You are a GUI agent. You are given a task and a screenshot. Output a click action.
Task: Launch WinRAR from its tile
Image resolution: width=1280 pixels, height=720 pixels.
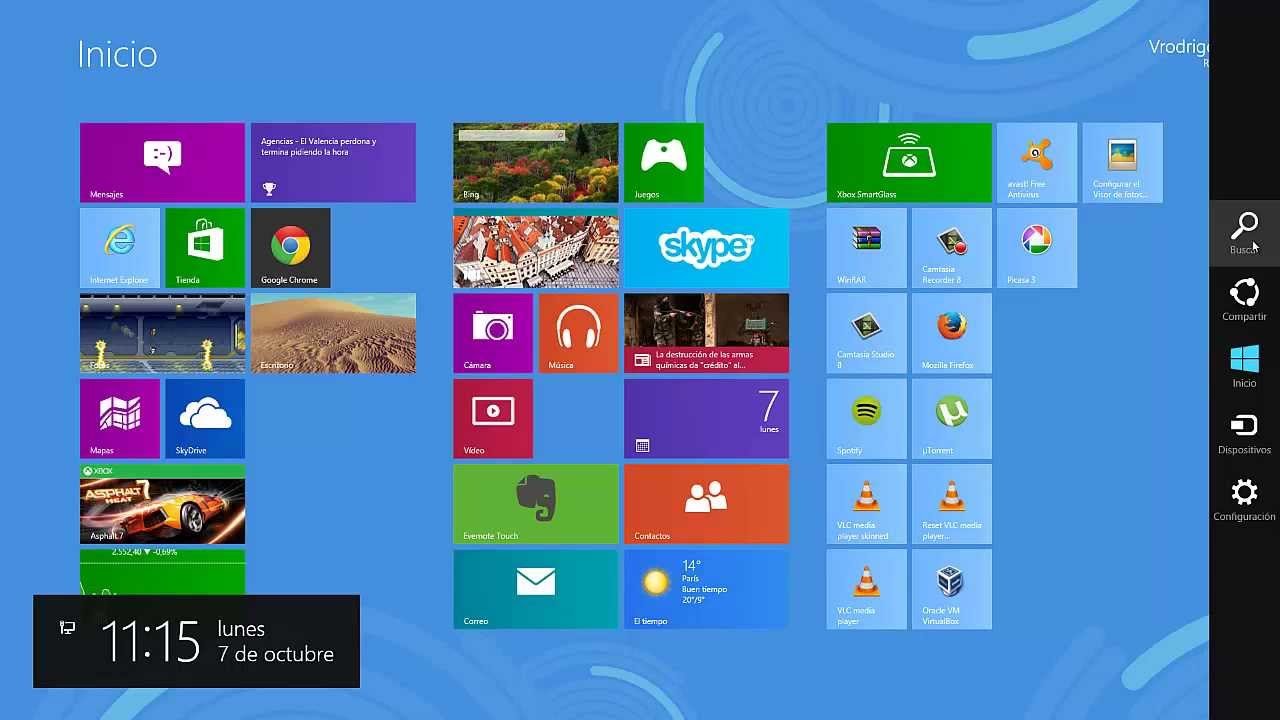[x=867, y=248]
